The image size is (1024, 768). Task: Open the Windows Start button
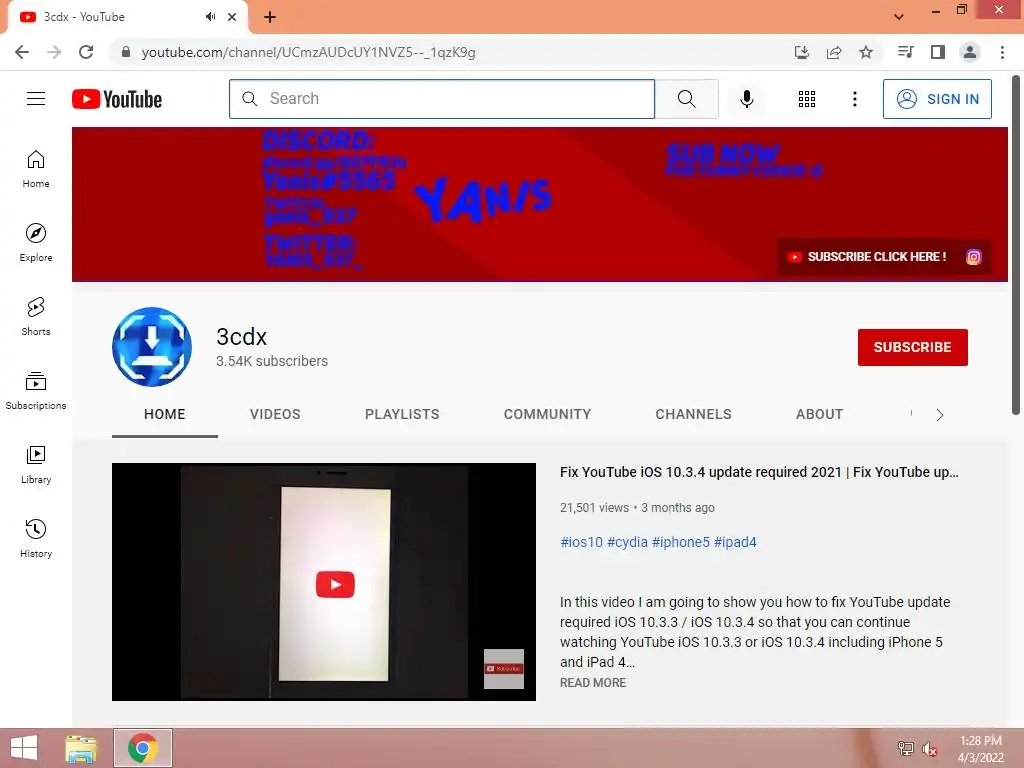coord(24,748)
